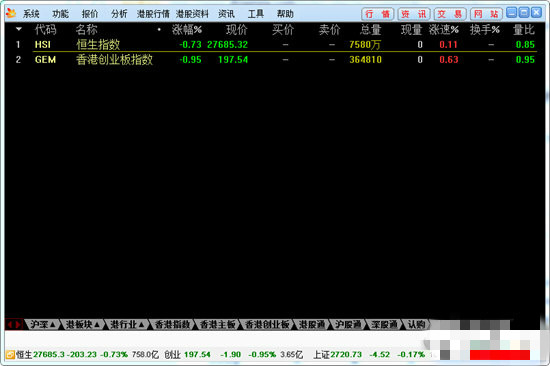Open the 帮助 menu
This screenshot has width=550, height=366.
285,14
